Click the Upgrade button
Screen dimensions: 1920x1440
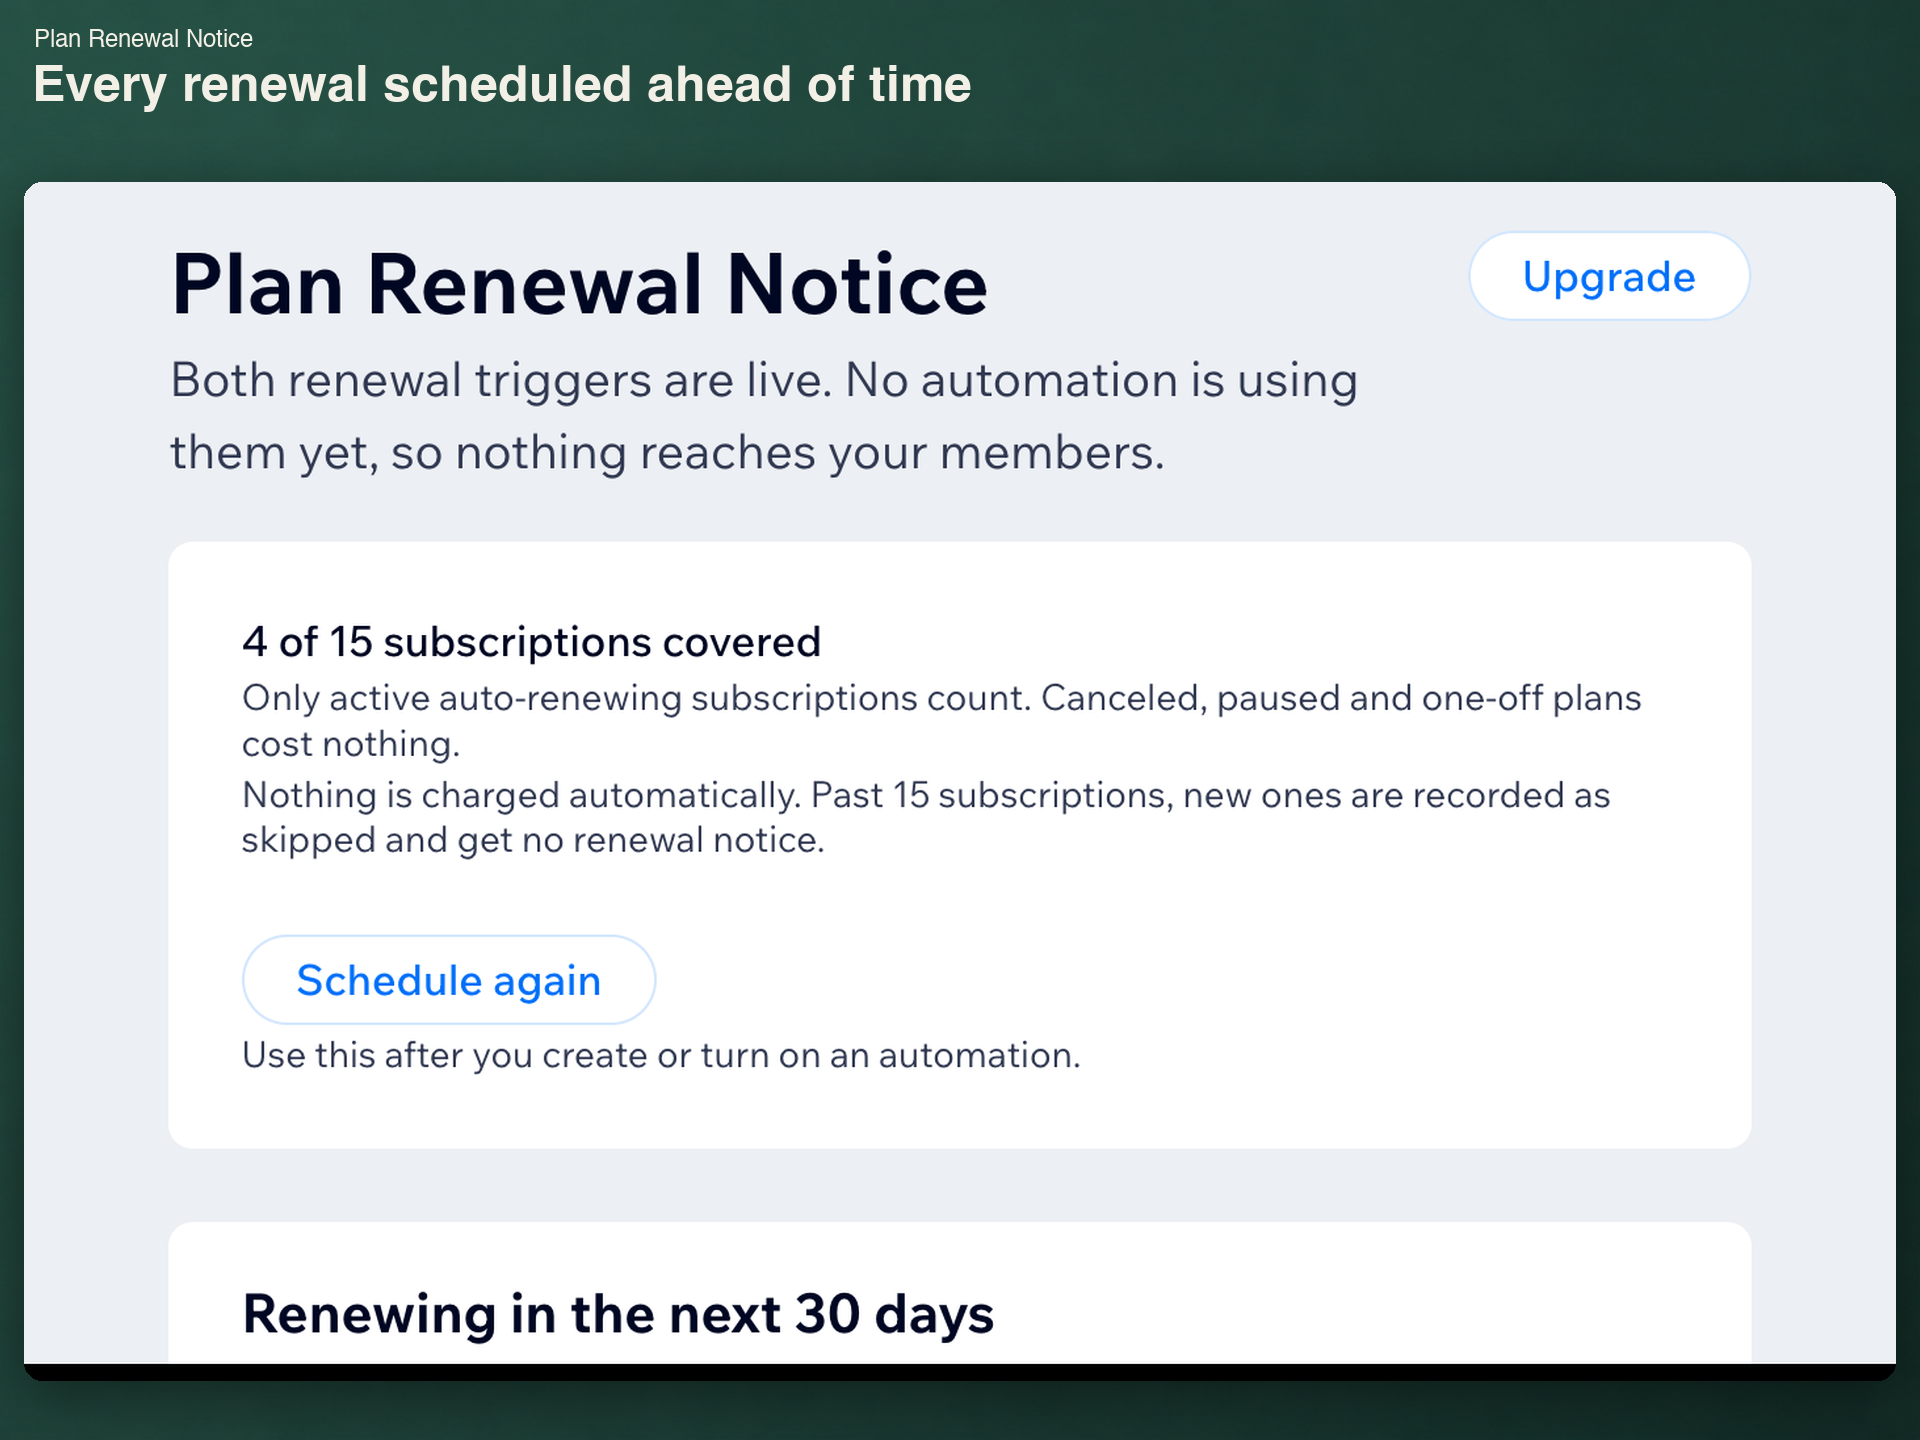coord(1609,276)
